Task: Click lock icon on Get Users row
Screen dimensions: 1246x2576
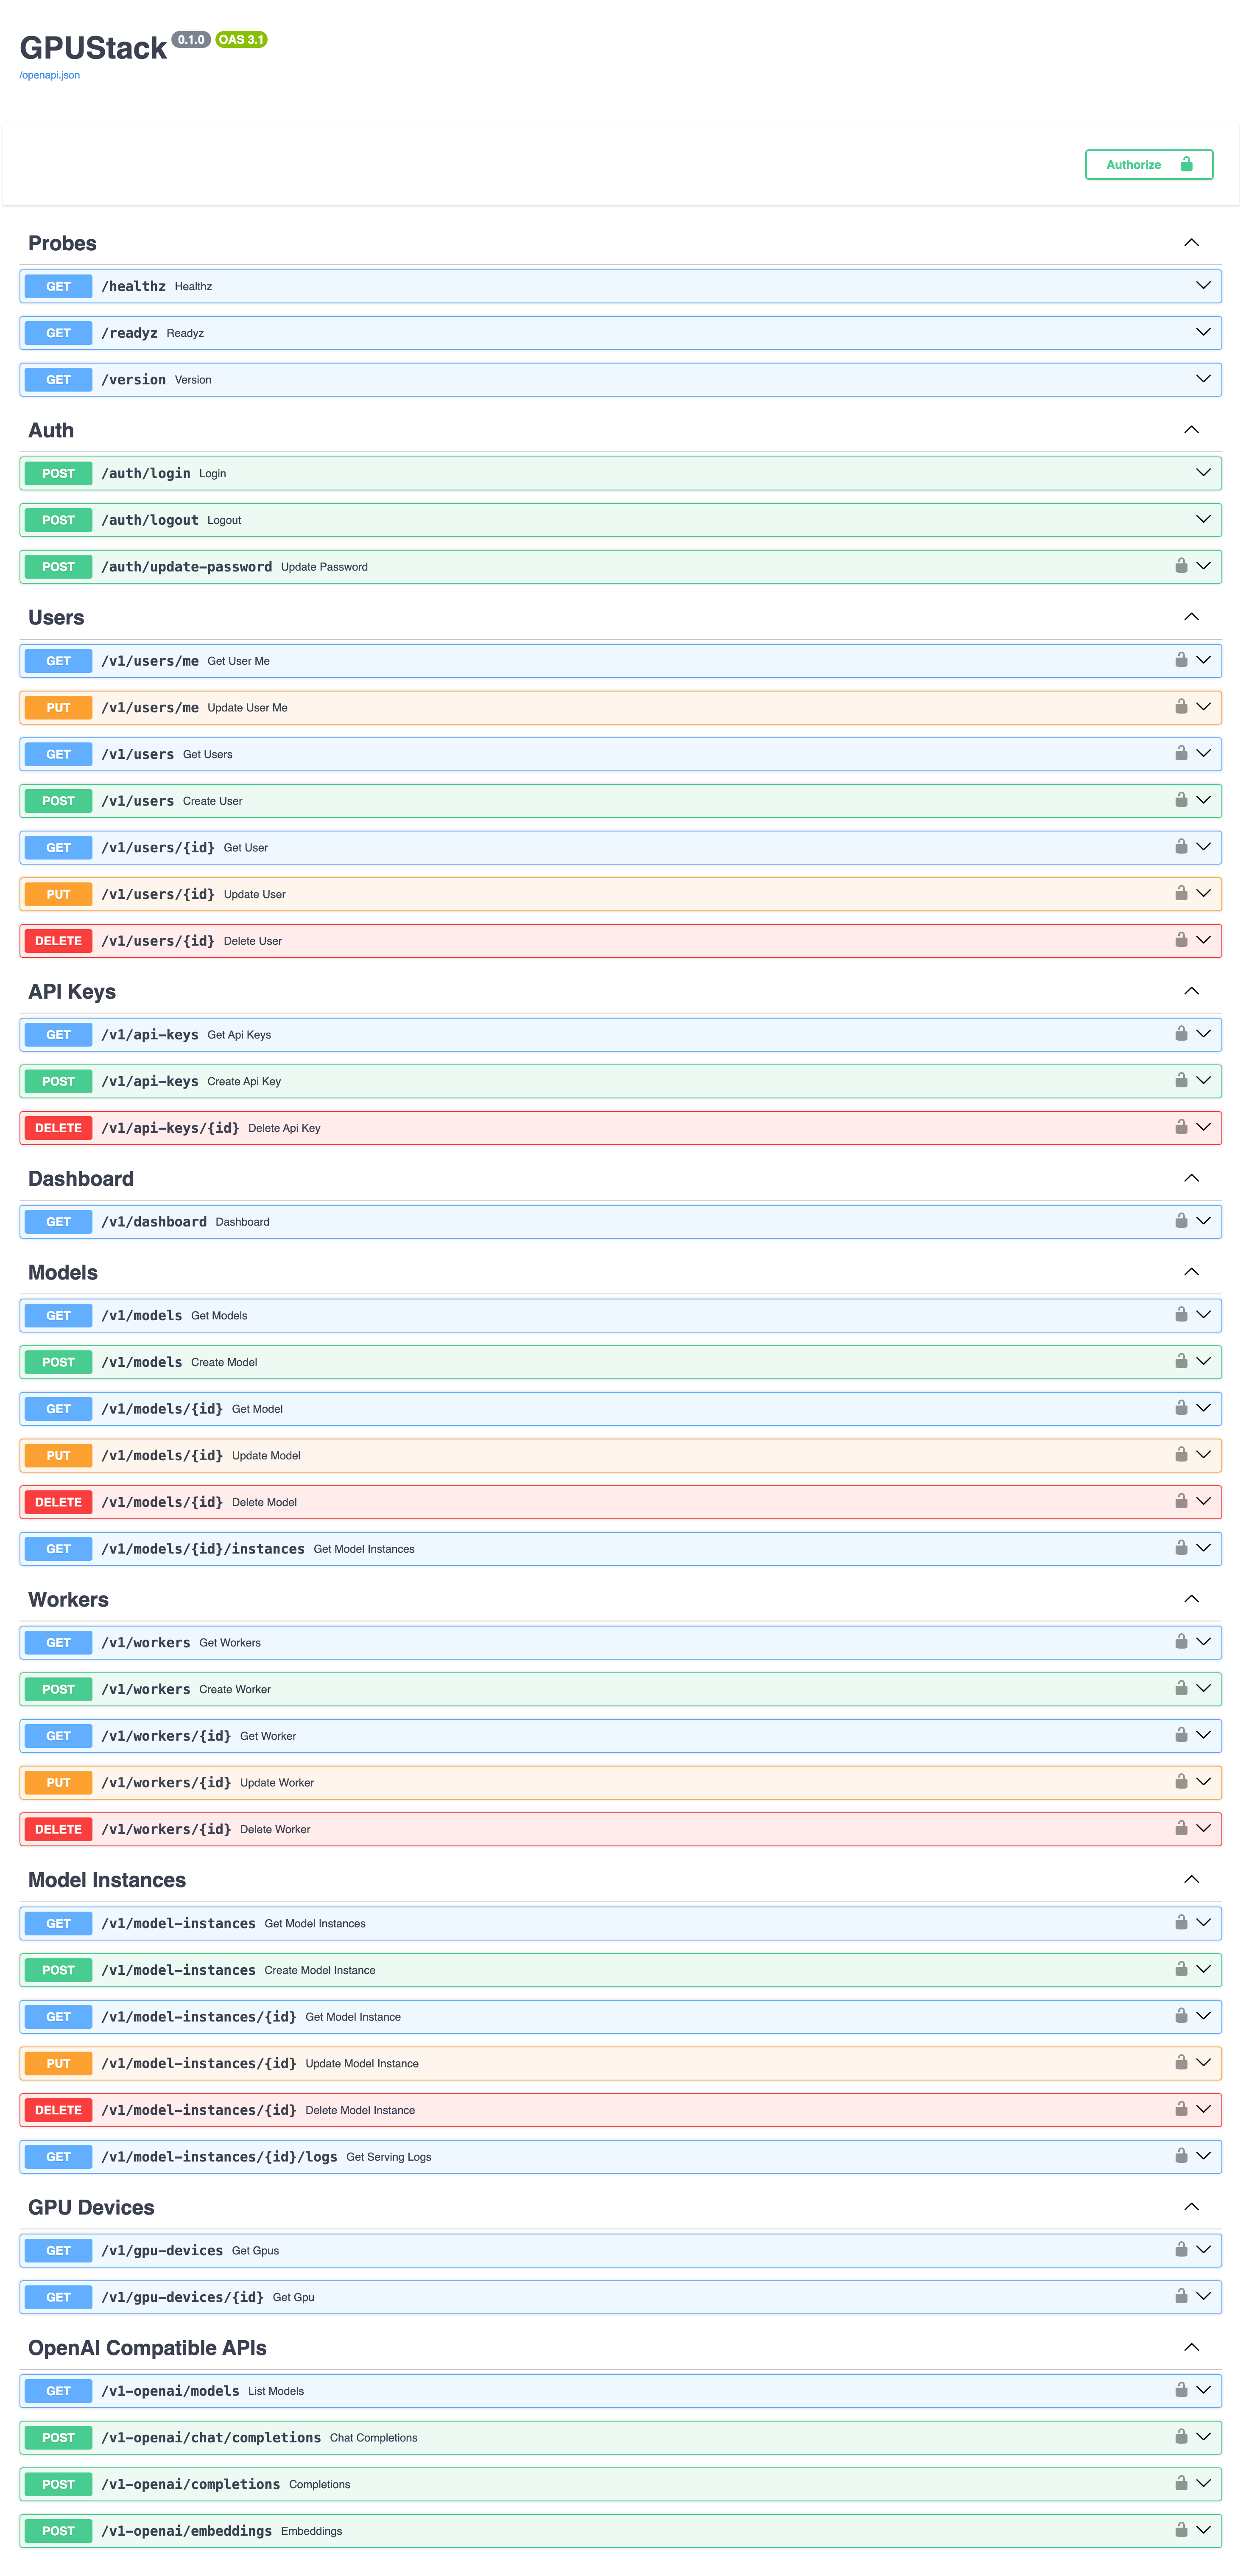Action: 1181,753
